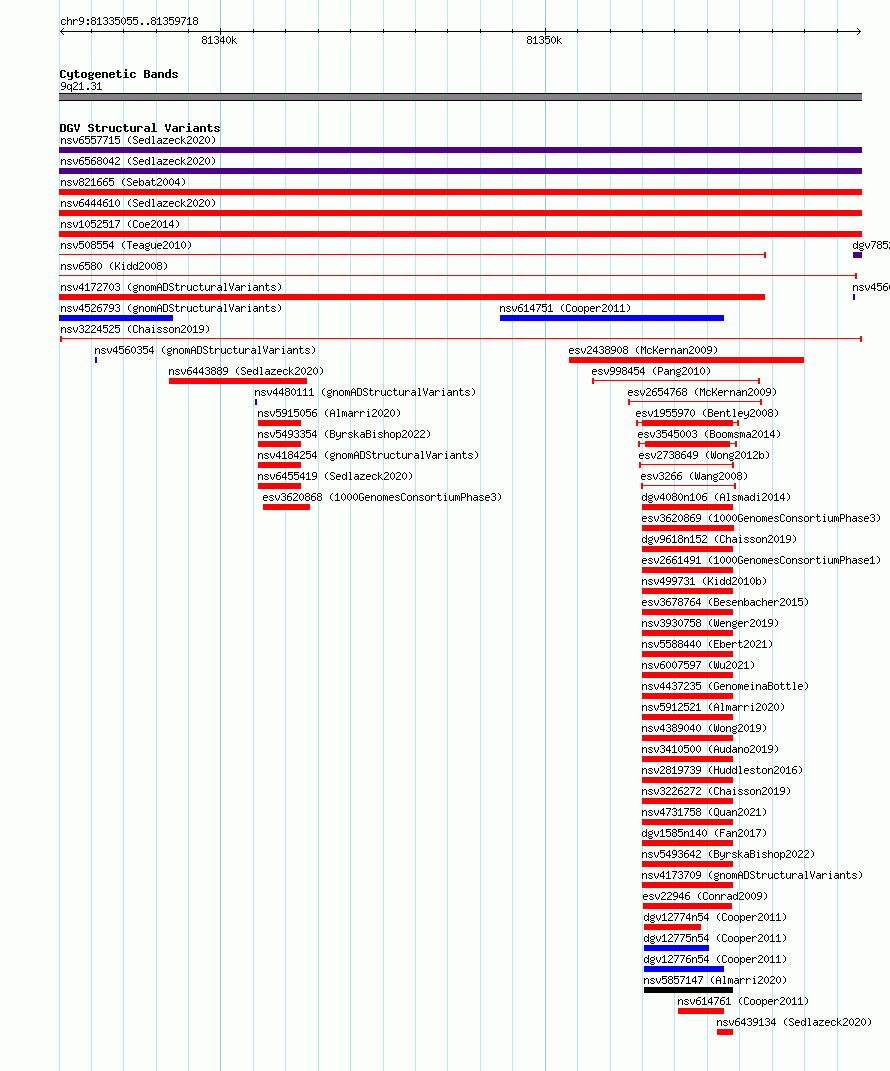
Task: Select nsv4184254 gnomAD variant label
Action: (x=368, y=456)
